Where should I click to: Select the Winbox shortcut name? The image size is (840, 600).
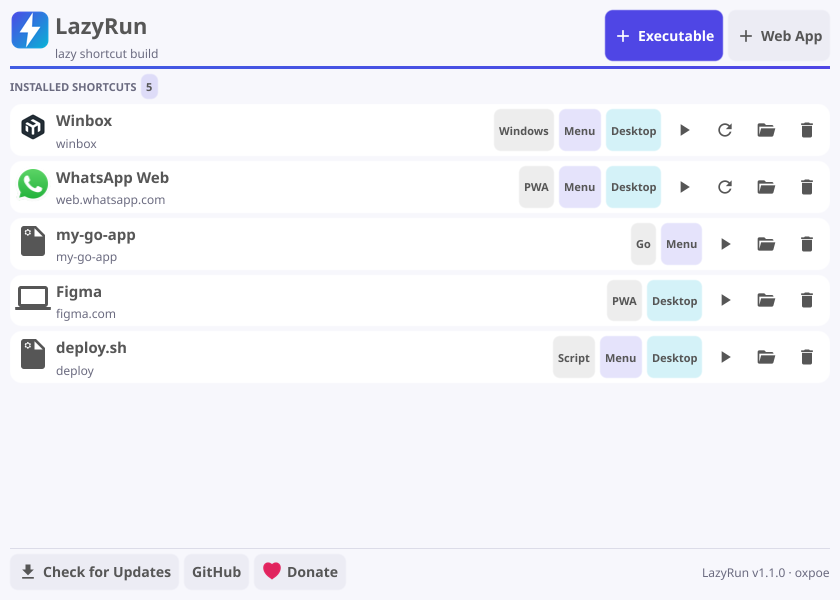(84, 121)
